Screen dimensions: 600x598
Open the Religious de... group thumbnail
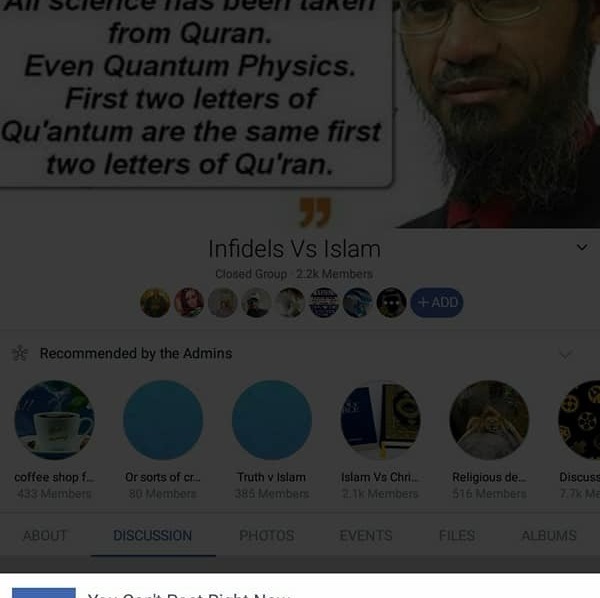pos(489,420)
